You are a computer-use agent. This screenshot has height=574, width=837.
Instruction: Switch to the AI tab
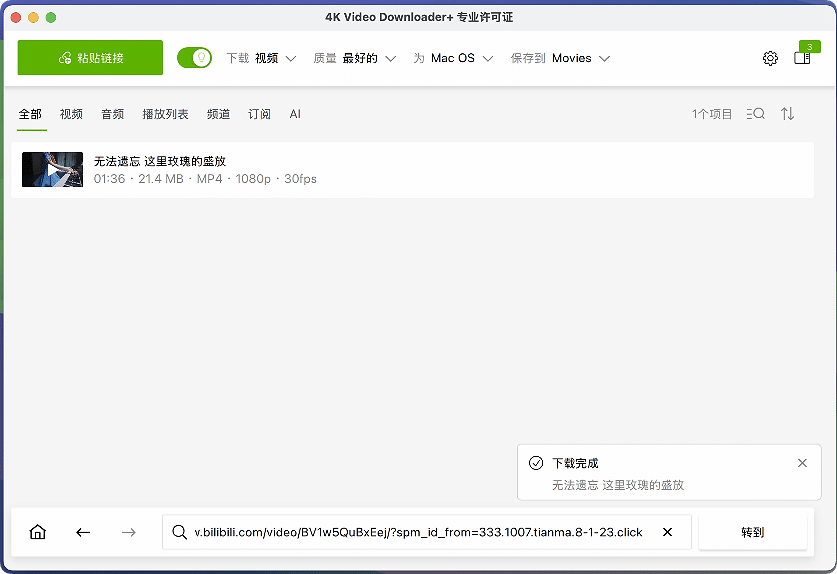point(295,114)
